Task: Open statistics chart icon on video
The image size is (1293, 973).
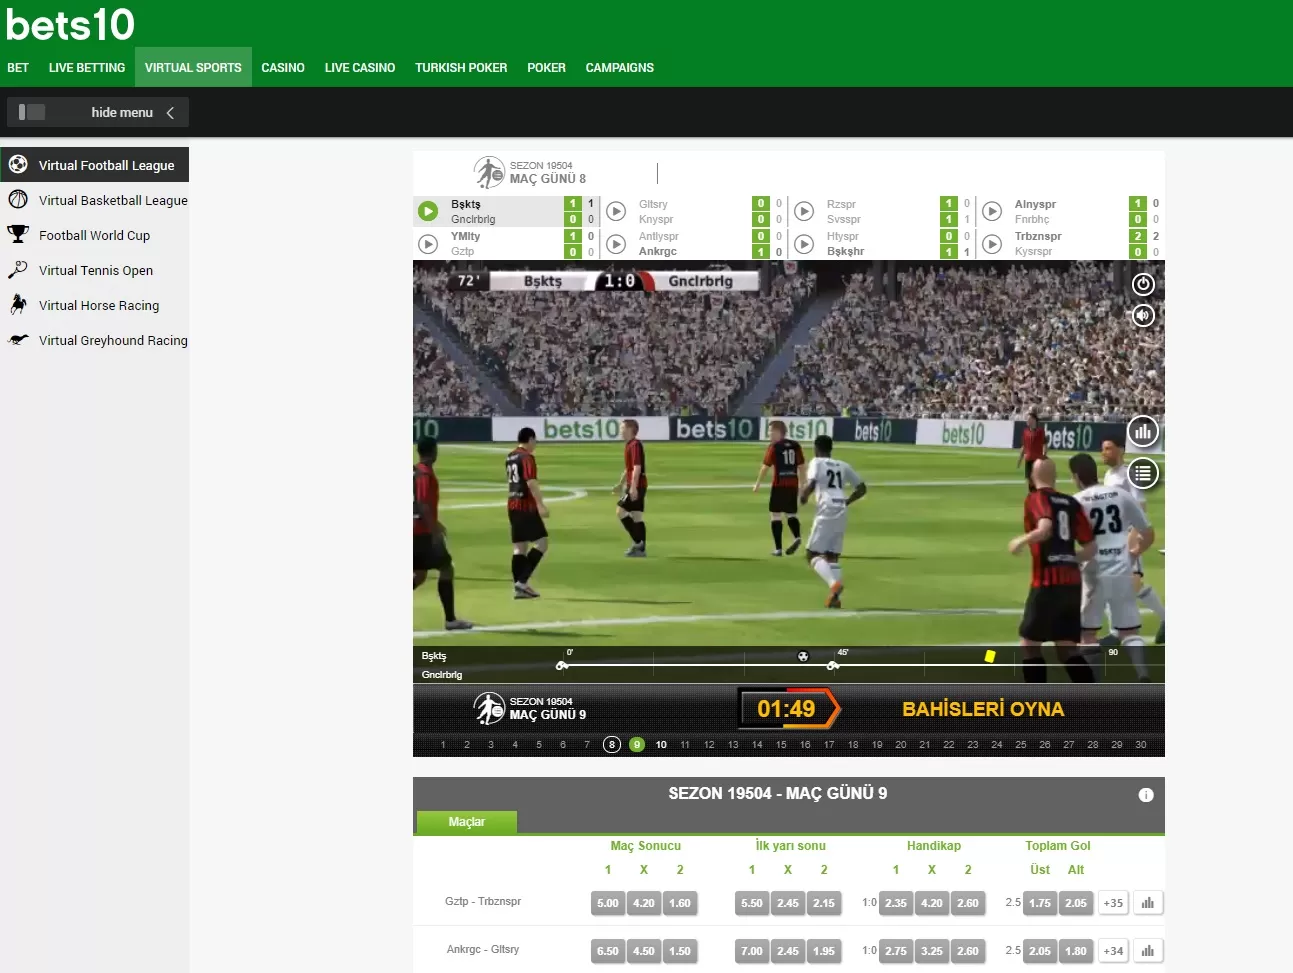Action: 1143,432
